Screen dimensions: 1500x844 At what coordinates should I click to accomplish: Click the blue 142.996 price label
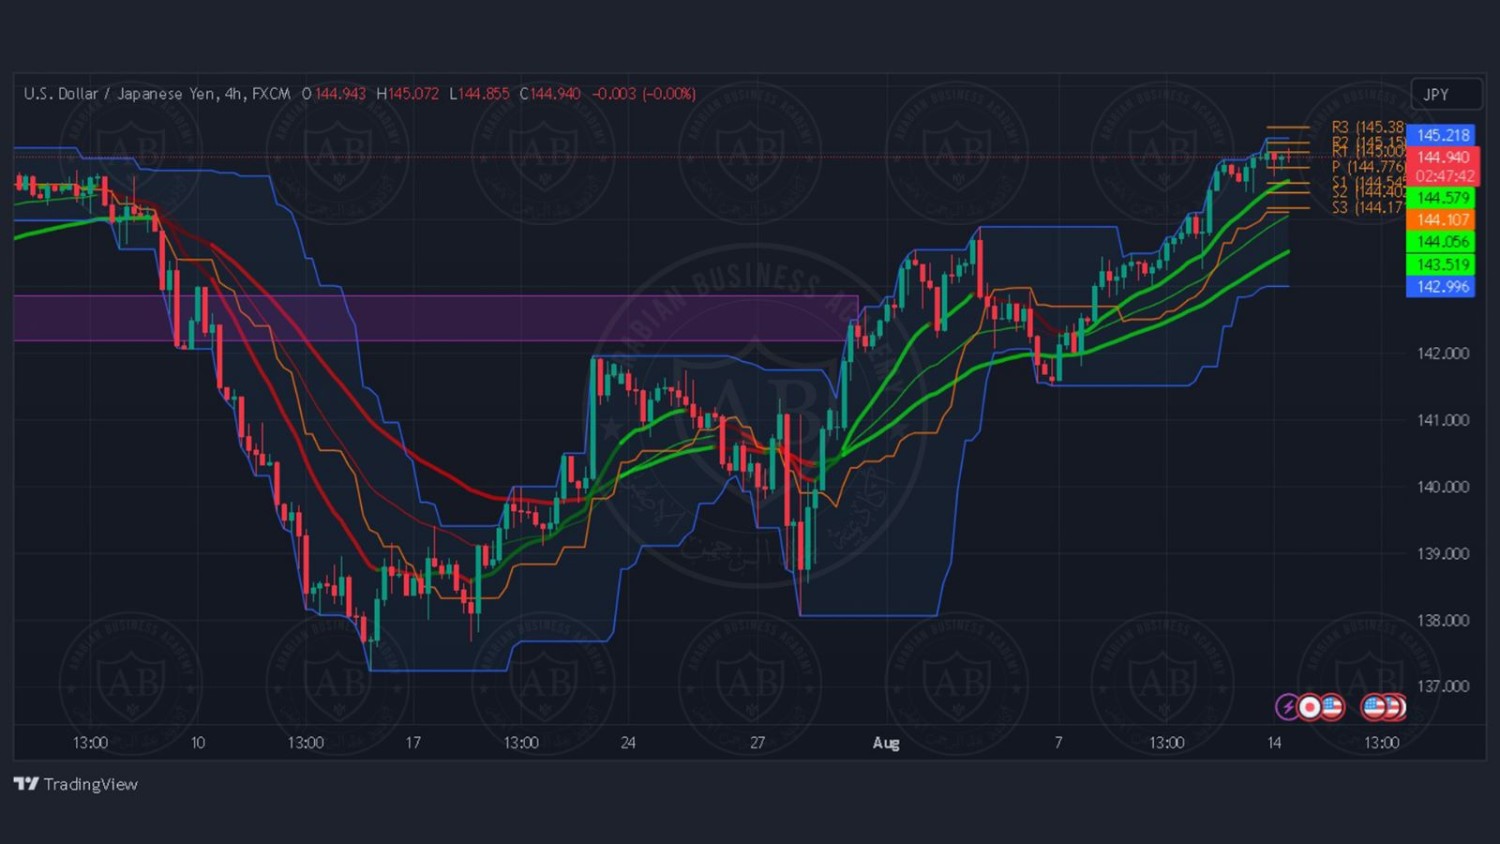[1441, 287]
